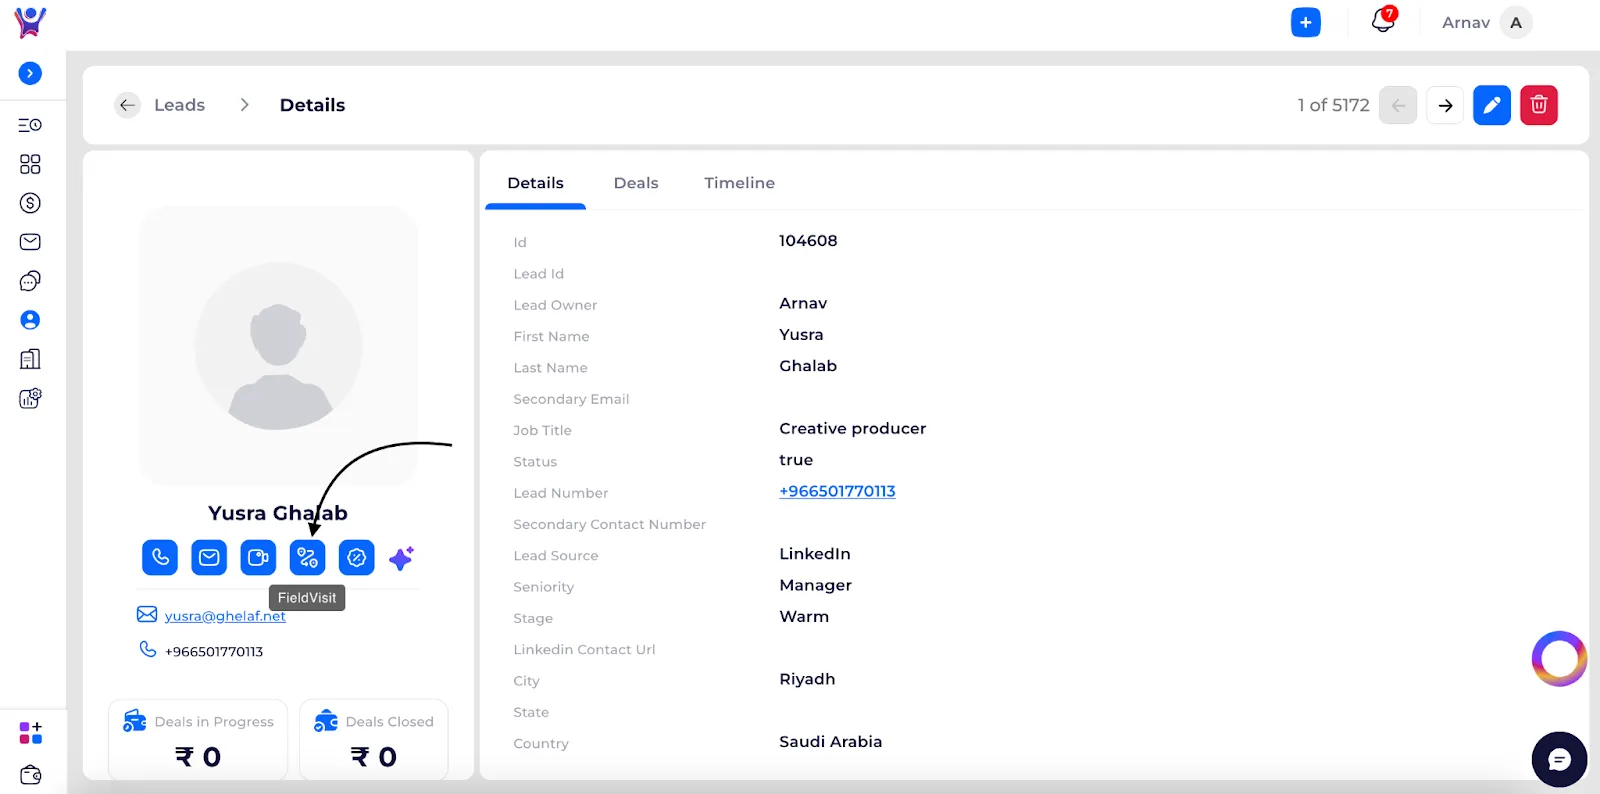
Task: Start video meeting action button
Action: point(258,557)
